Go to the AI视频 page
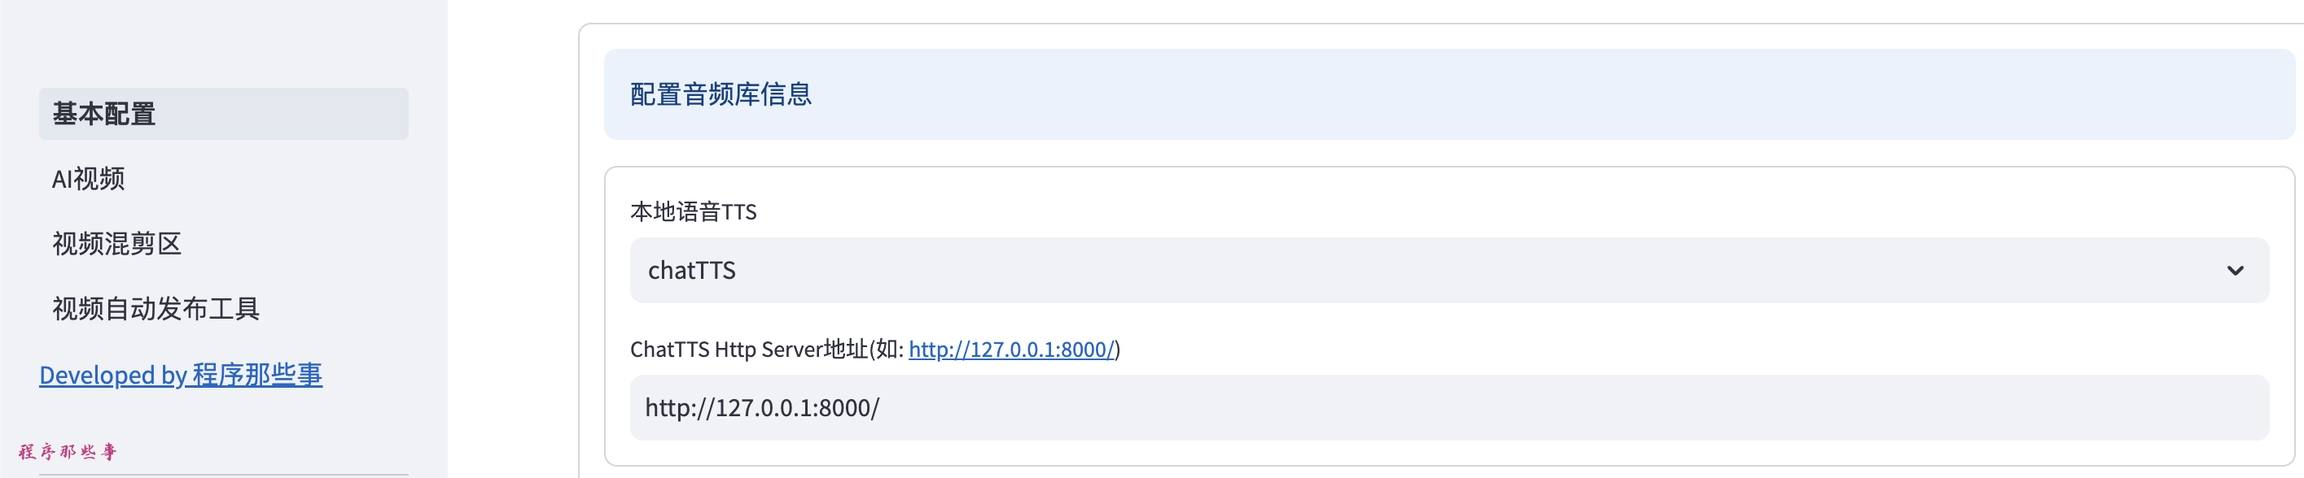Screen dimensions: 2304x478 pyautogui.click(x=89, y=179)
